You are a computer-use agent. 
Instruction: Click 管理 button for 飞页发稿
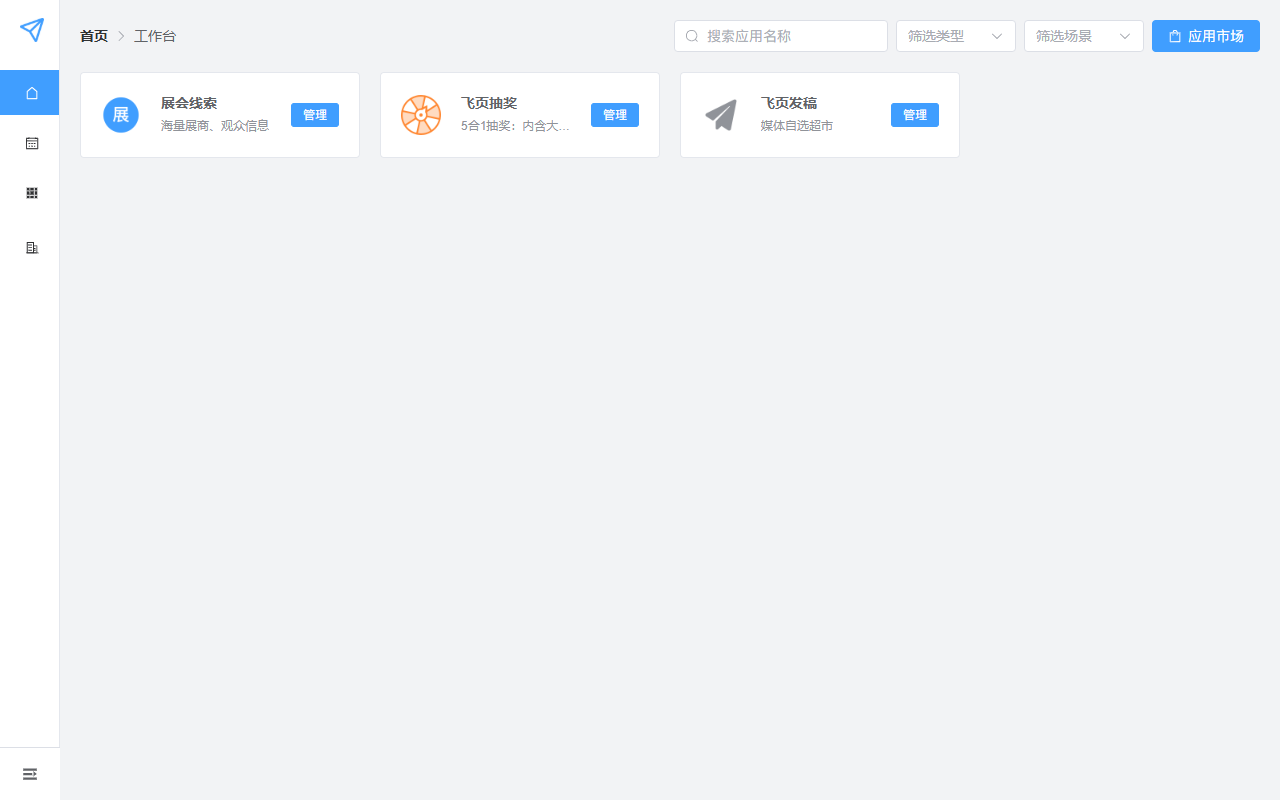915,115
